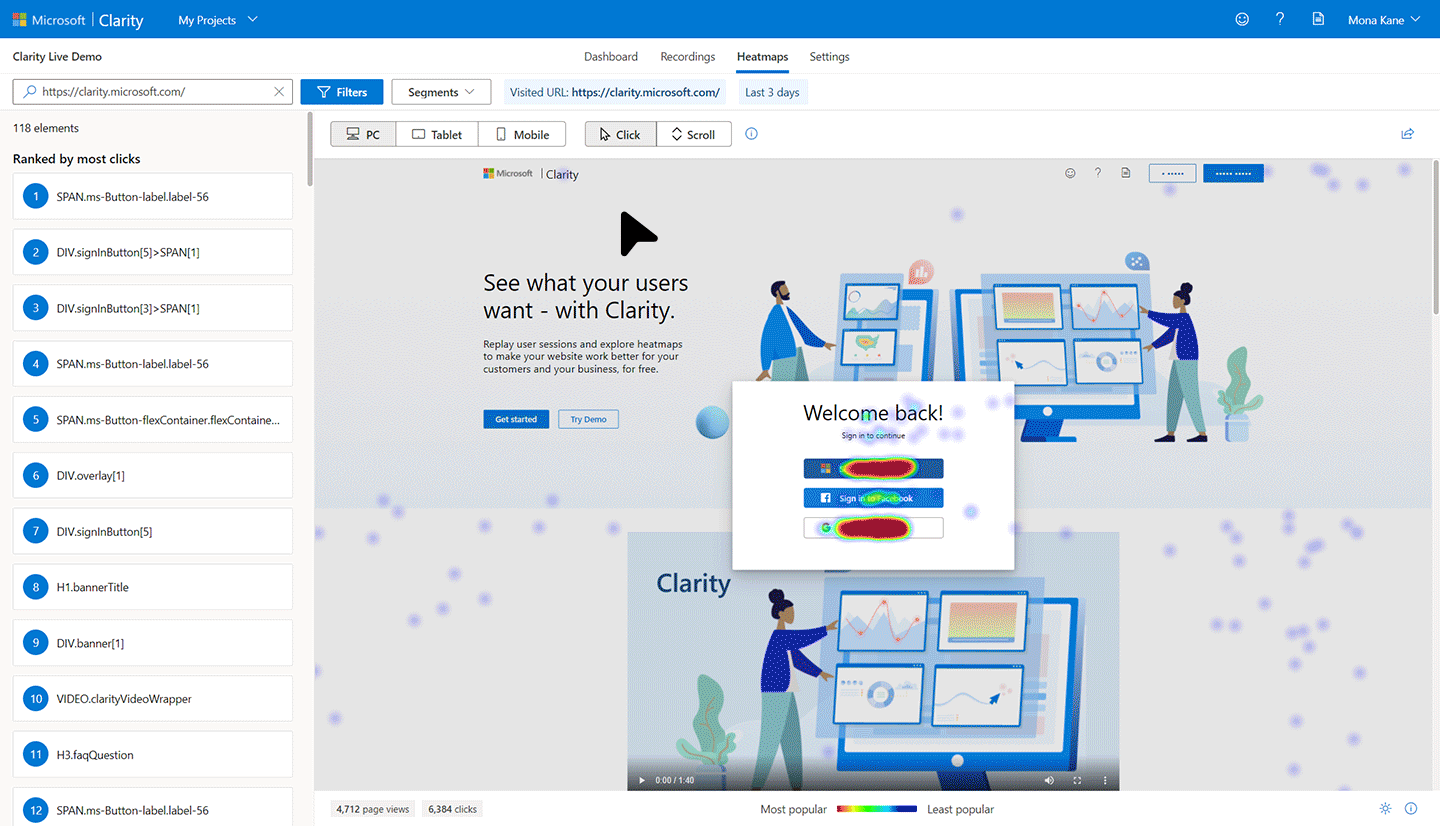Open the Settings tab
Screen dimensions: 1440x826
(830, 57)
